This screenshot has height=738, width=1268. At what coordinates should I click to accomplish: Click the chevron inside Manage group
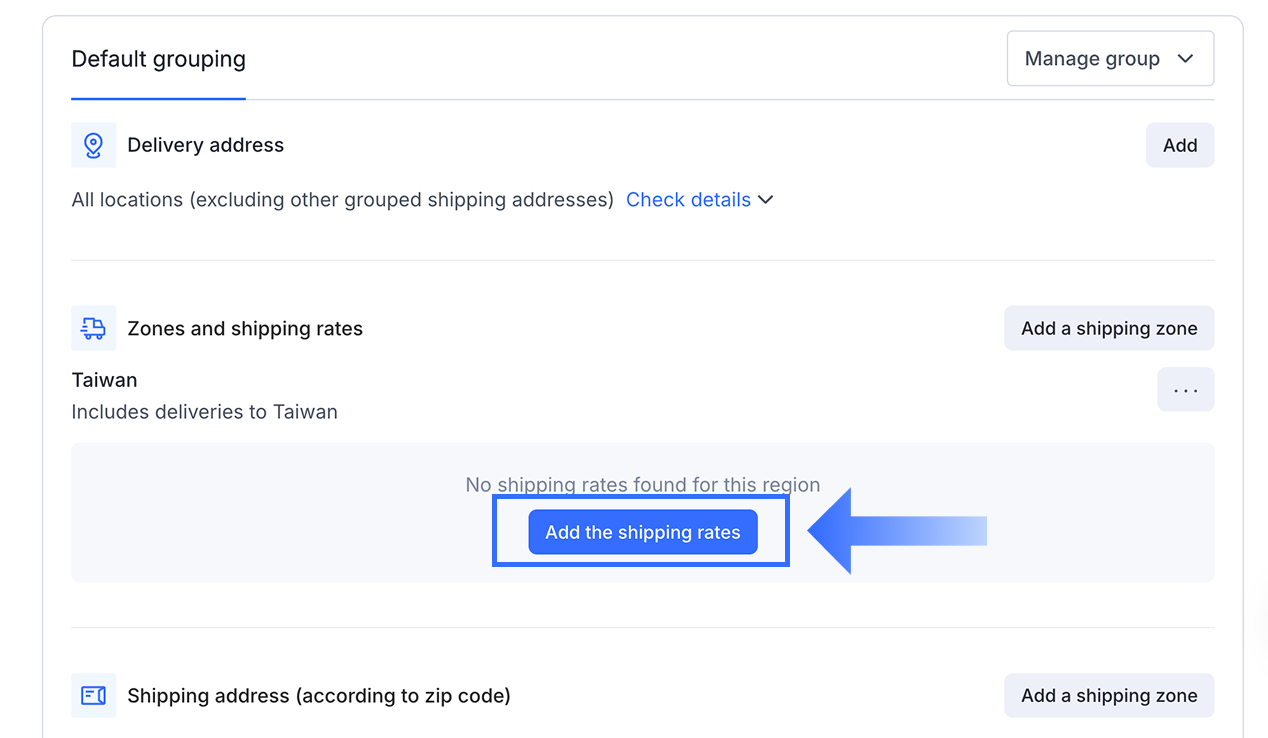(1186, 59)
